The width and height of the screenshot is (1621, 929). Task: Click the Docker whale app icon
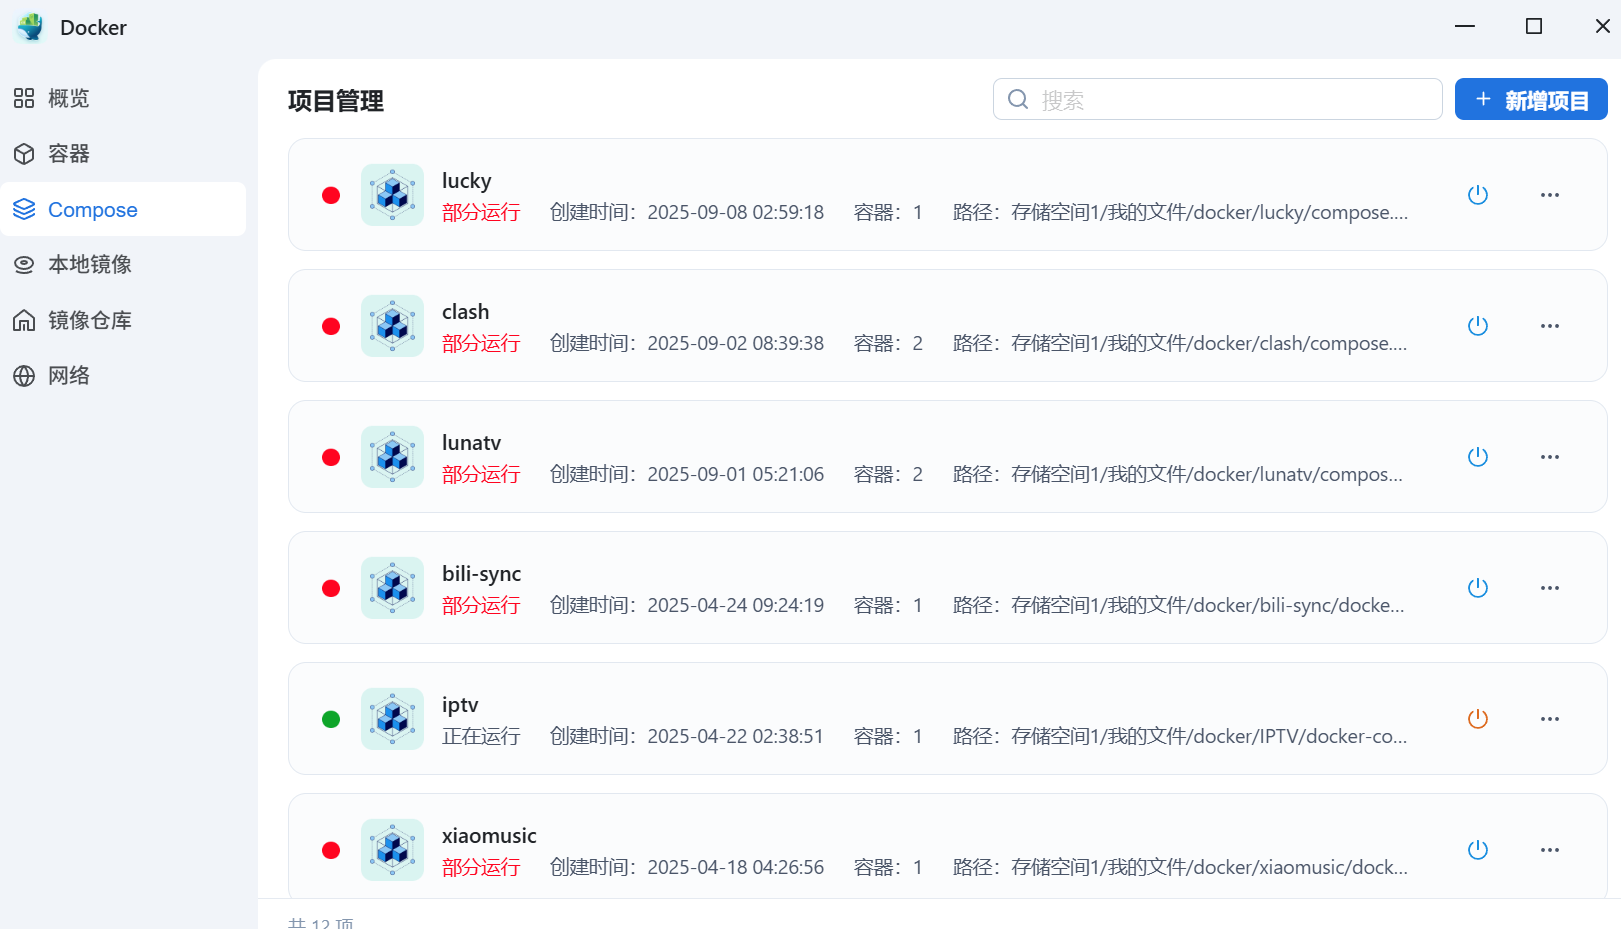coord(31,27)
